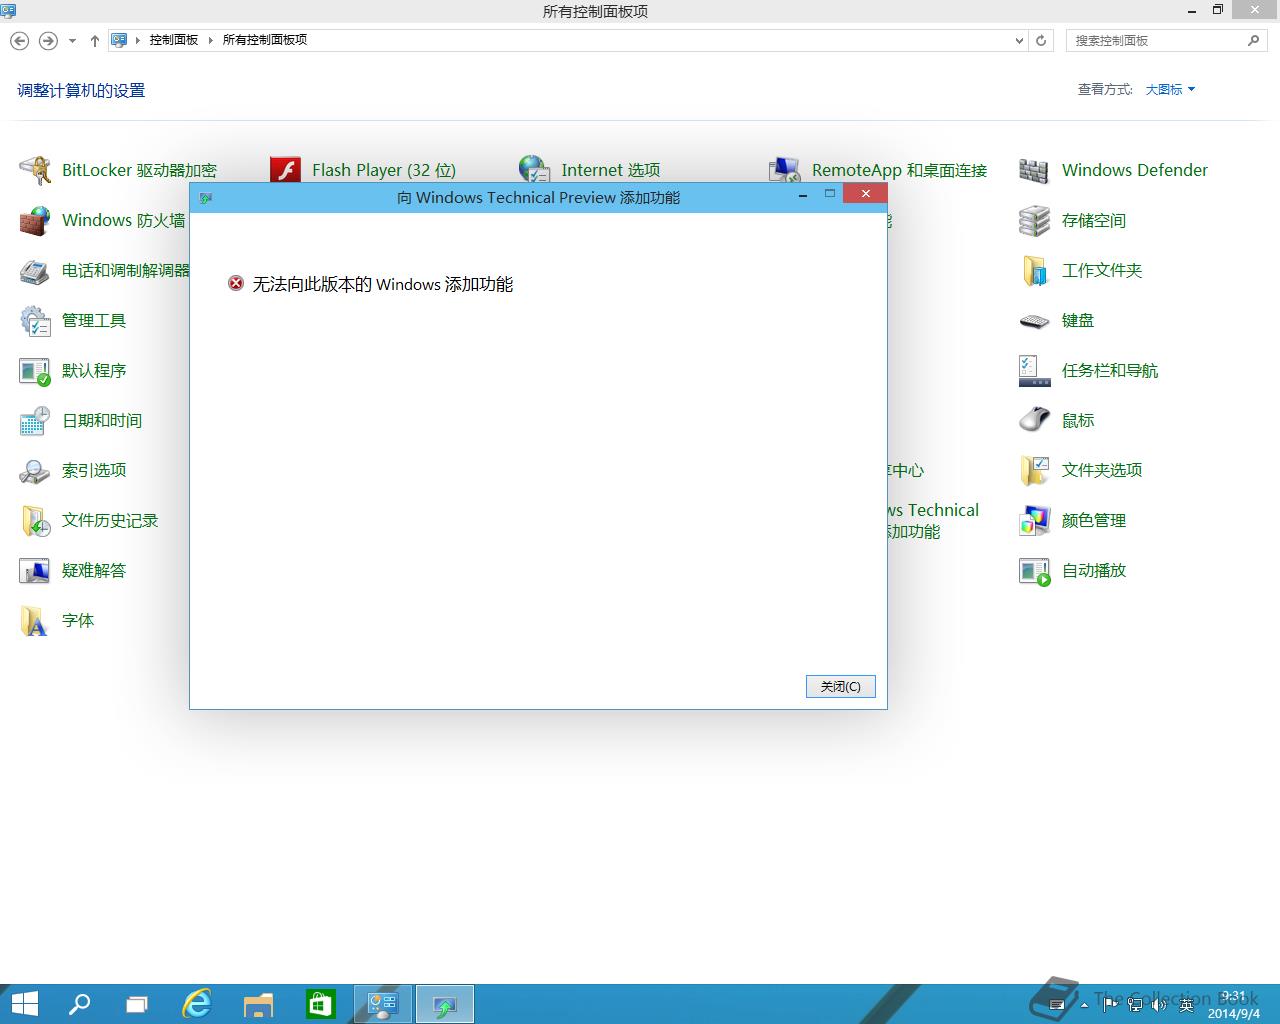Click the tray clock showing 2014/9/4
1280x1024 pixels.
pos(1233,1005)
